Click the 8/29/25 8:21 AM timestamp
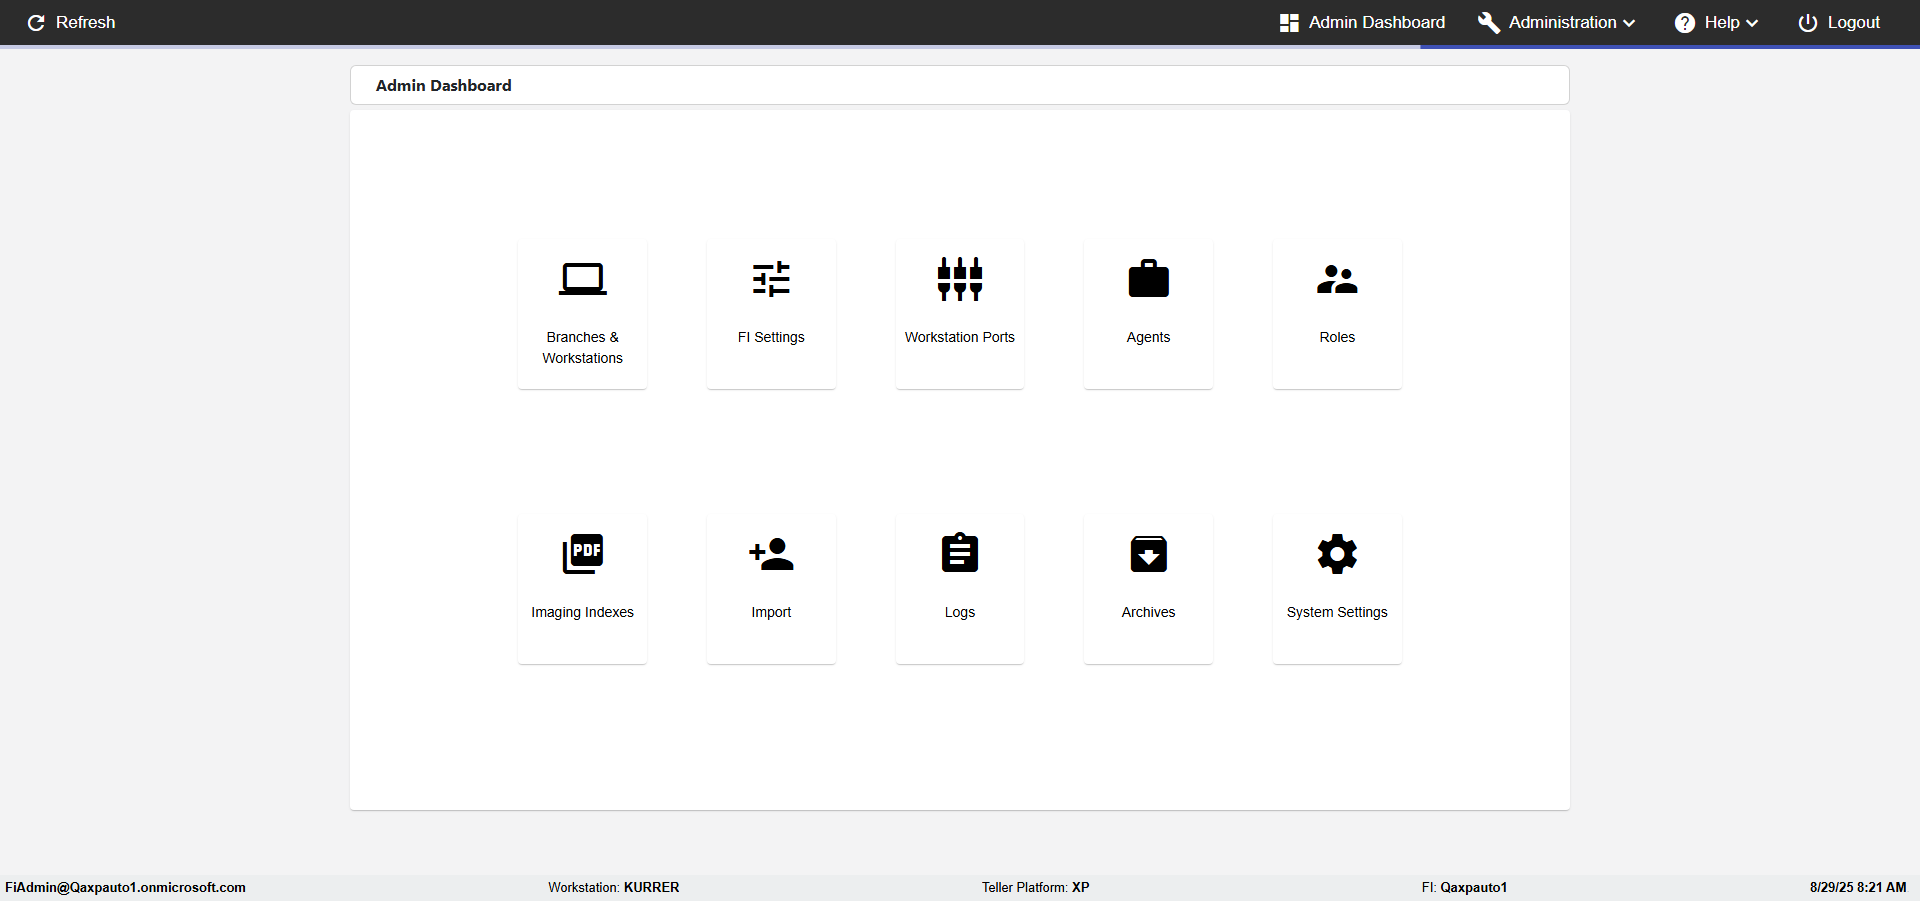 pyautogui.click(x=1858, y=887)
